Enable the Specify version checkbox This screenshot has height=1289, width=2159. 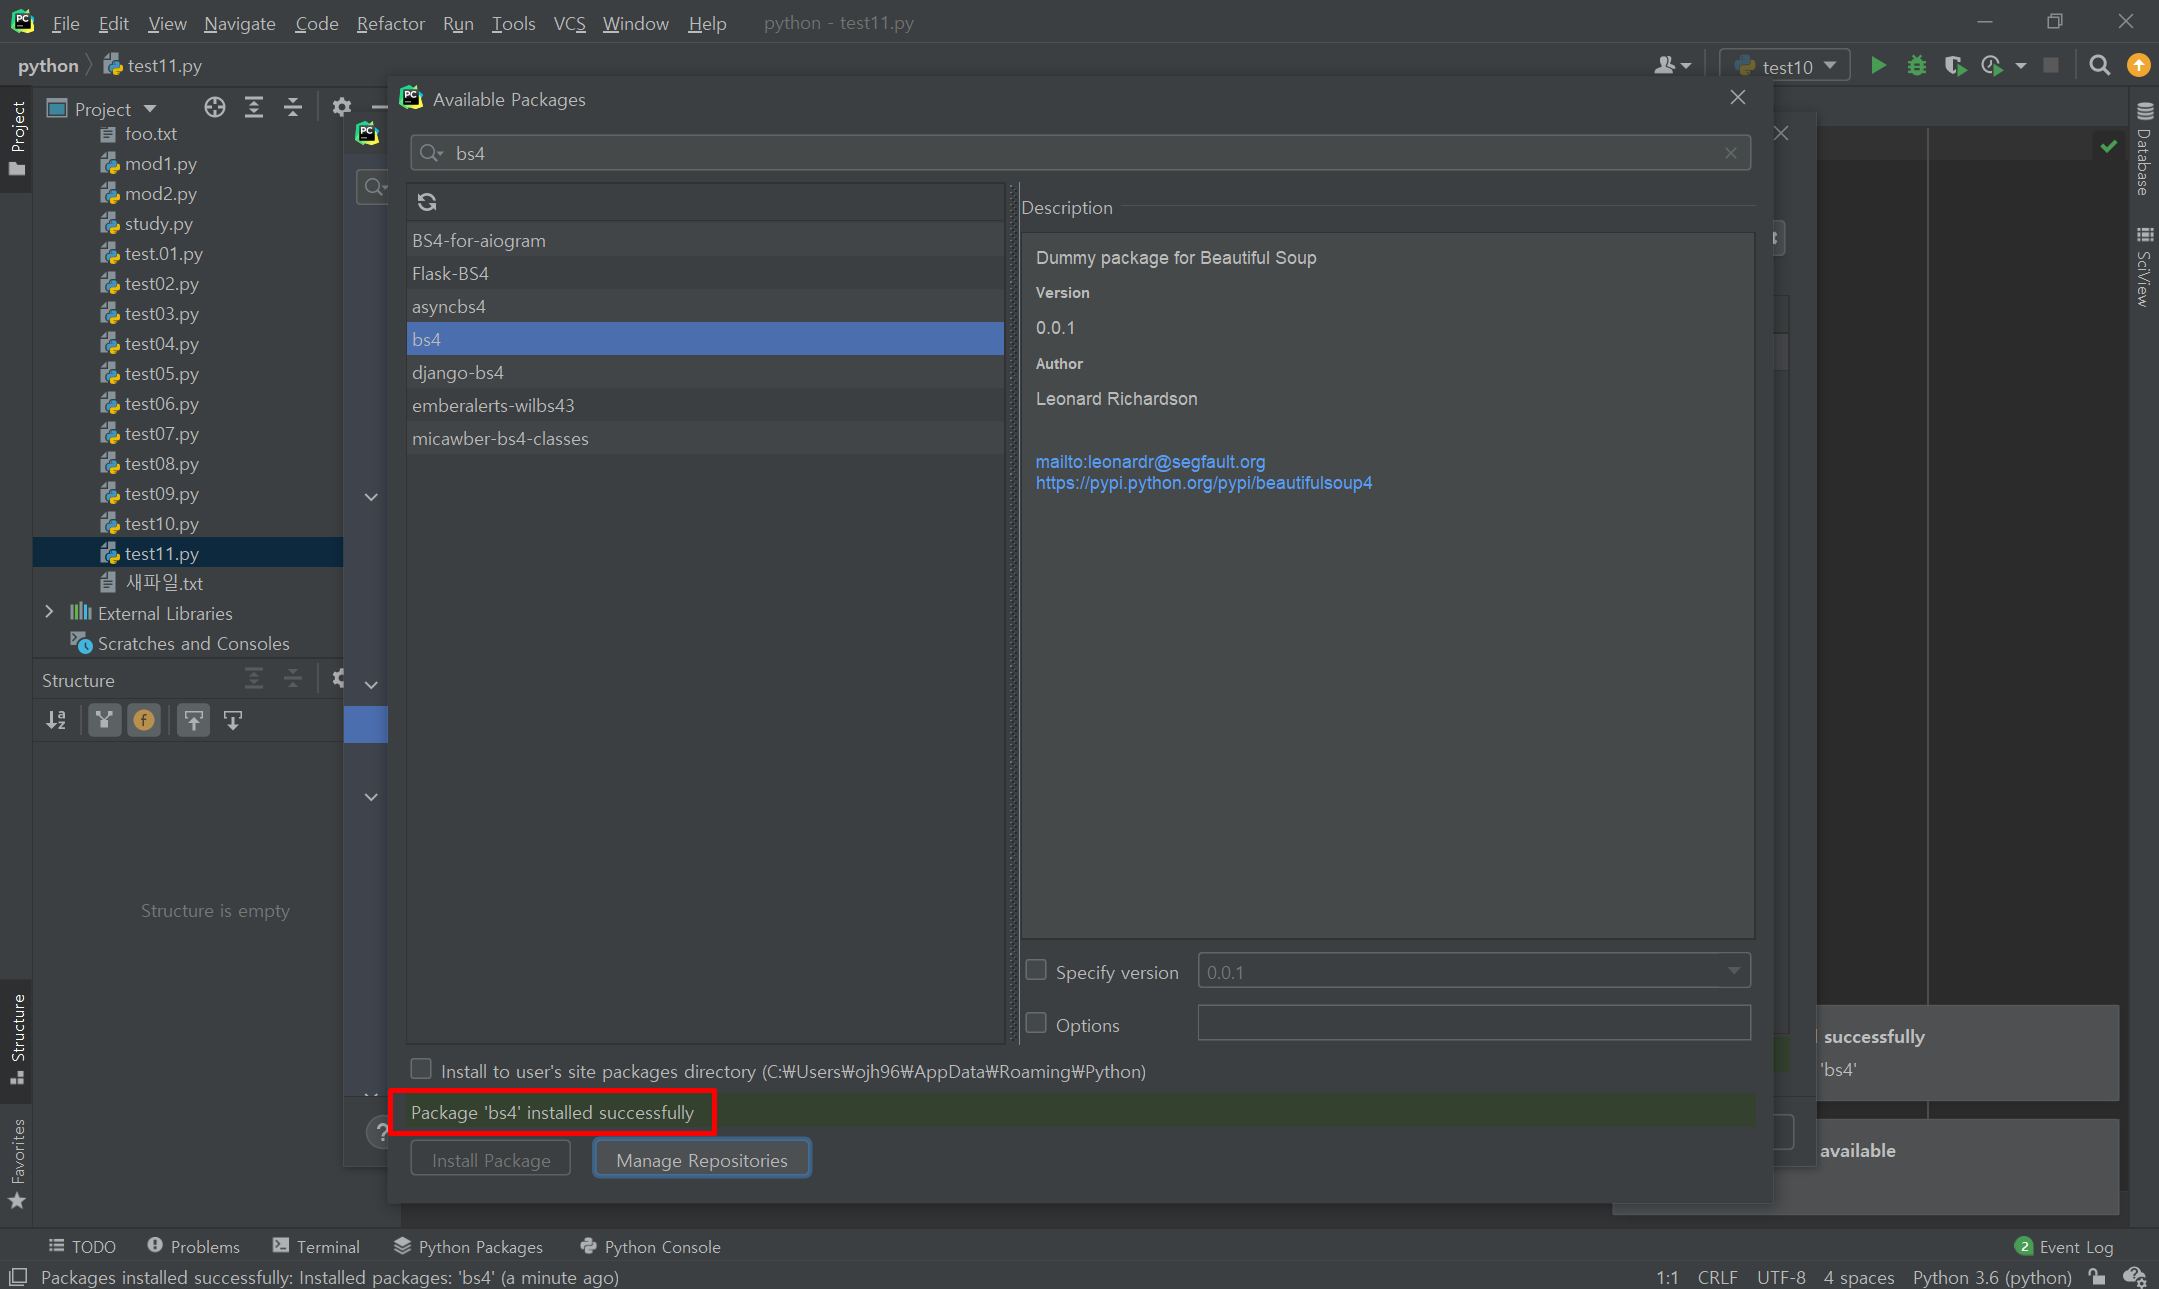(1036, 970)
